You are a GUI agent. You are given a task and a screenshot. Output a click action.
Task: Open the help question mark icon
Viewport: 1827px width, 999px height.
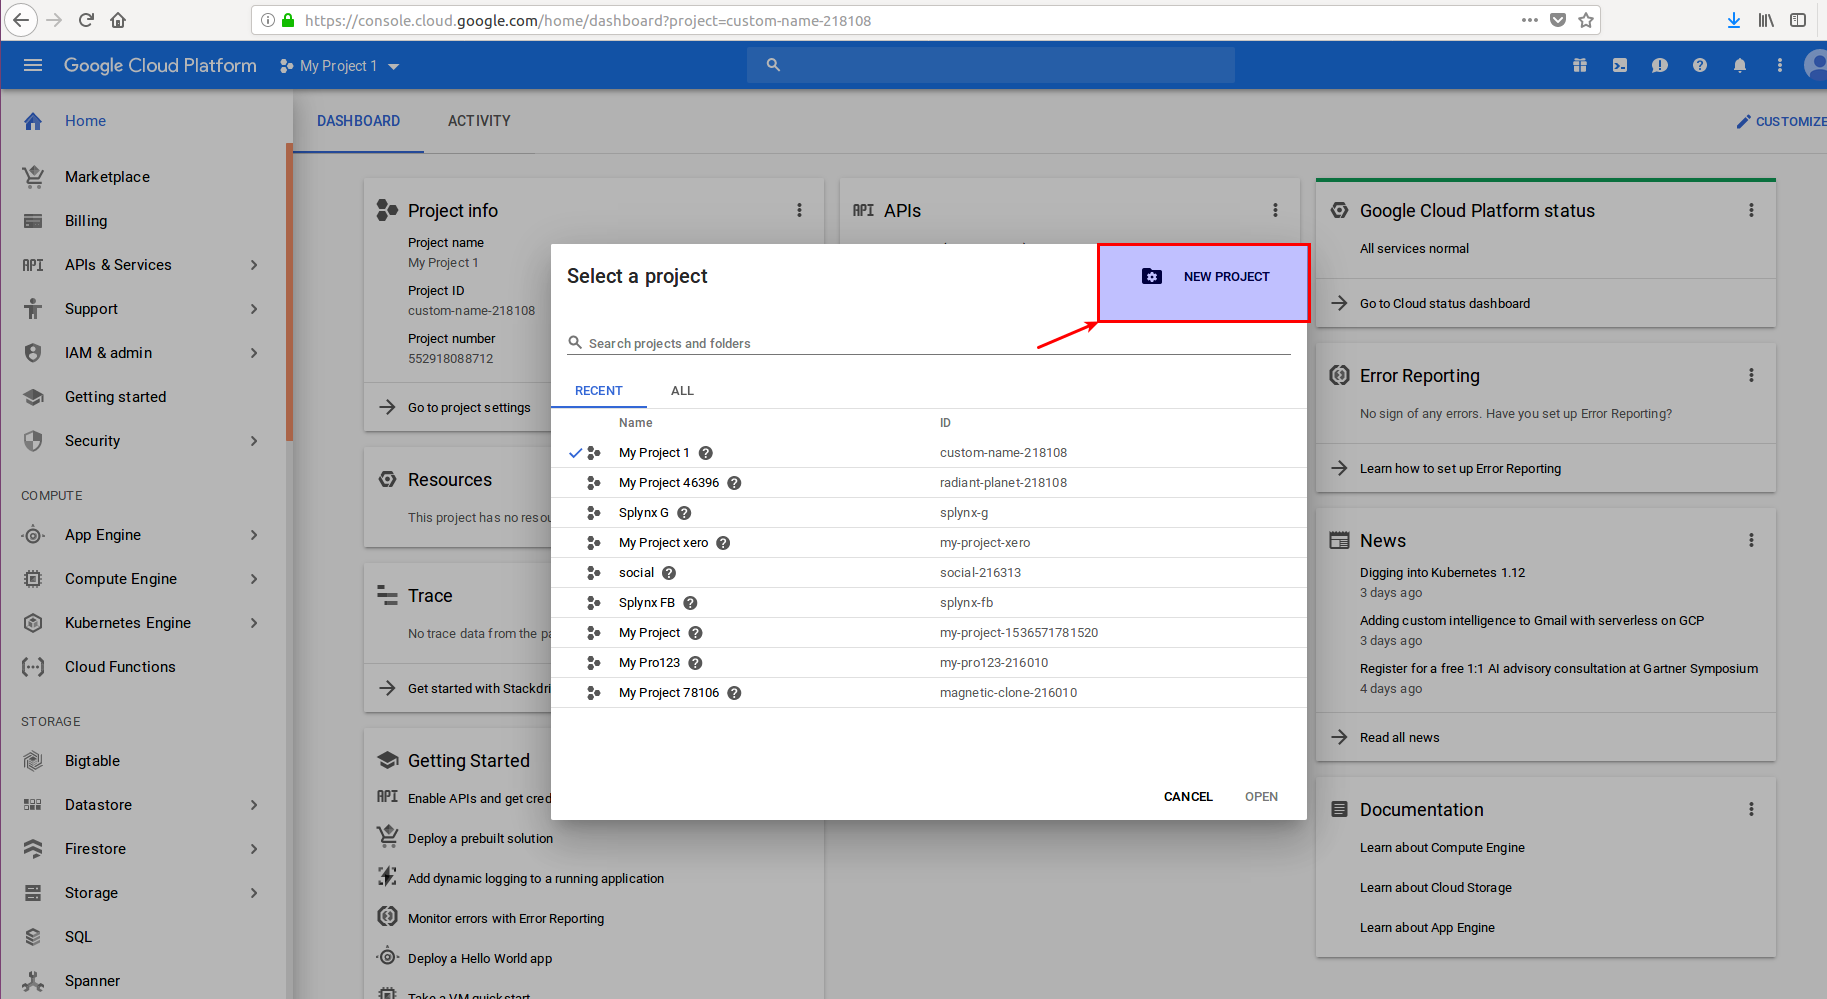pos(1700,65)
